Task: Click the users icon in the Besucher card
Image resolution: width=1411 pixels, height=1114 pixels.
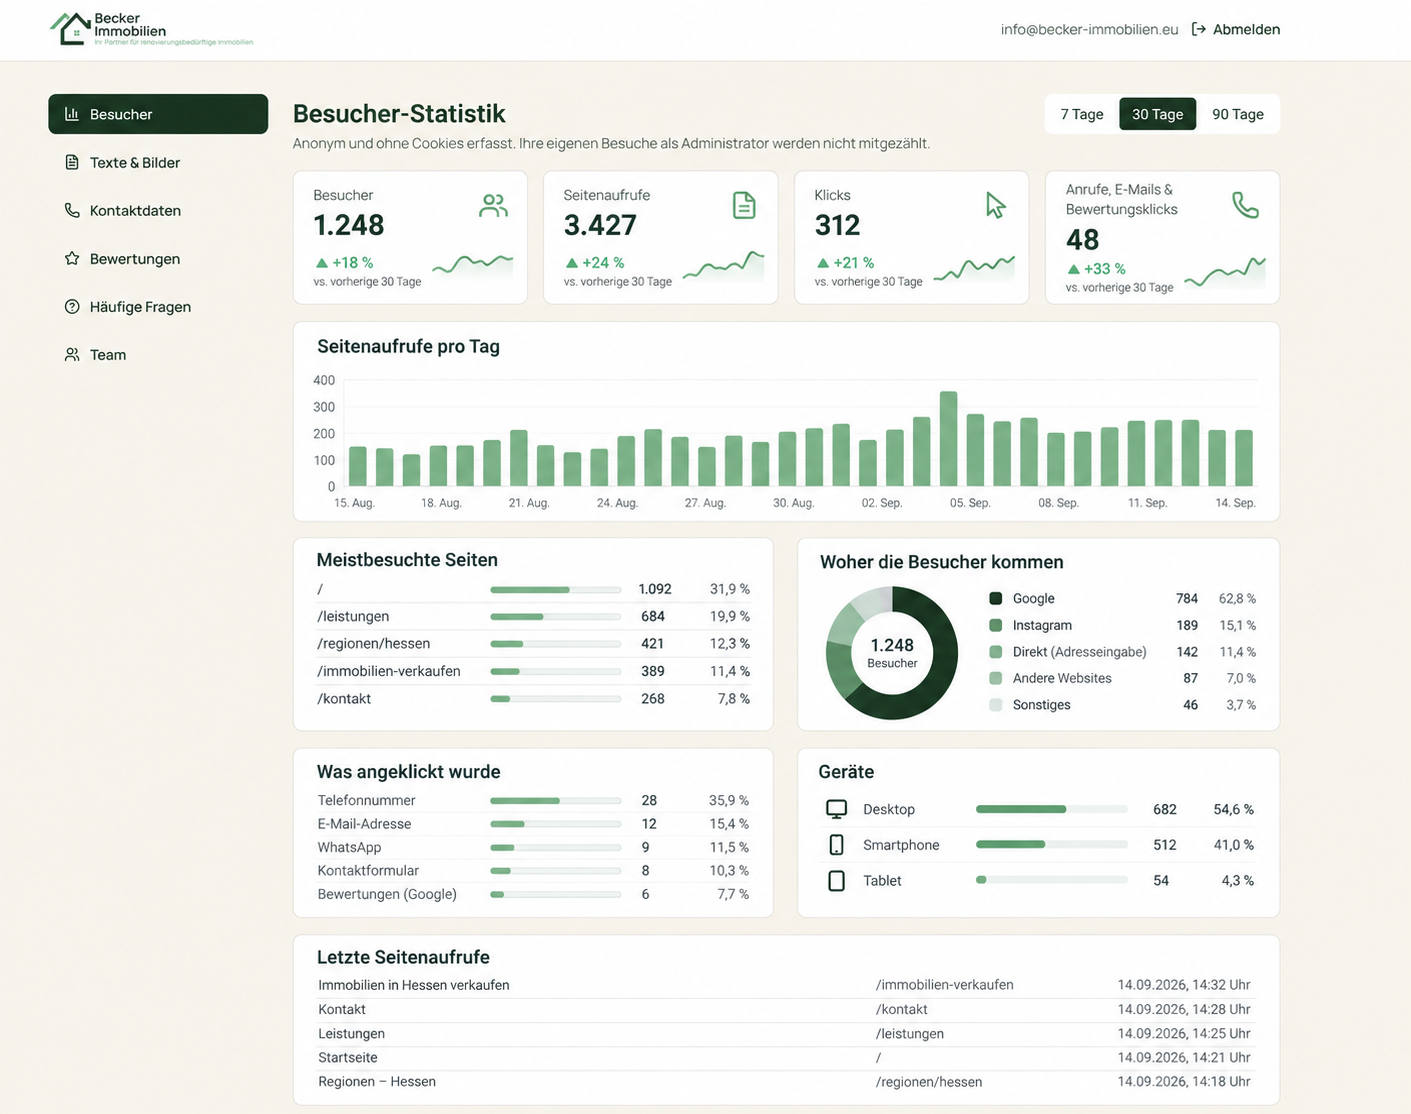Action: click(493, 205)
